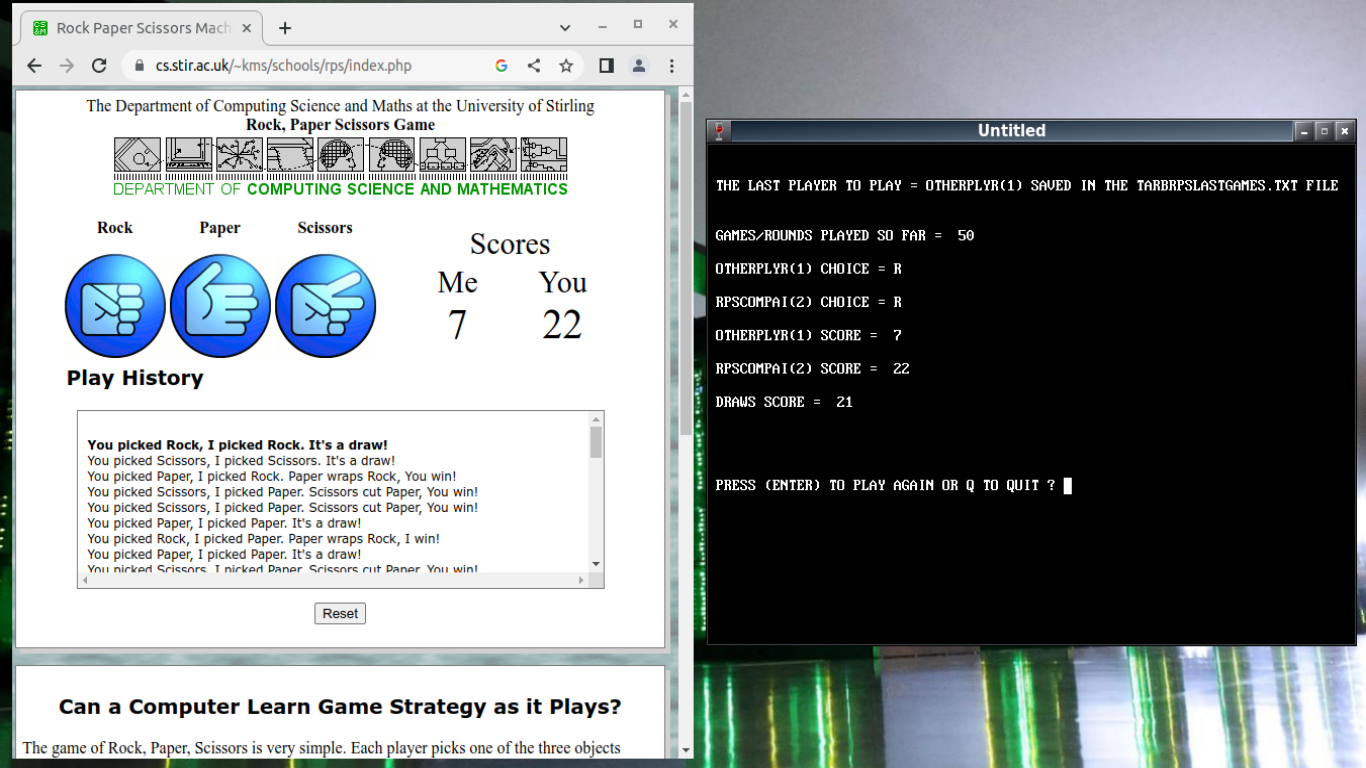
Task: Select the Rock icon to play Rock
Action: [x=115, y=305]
